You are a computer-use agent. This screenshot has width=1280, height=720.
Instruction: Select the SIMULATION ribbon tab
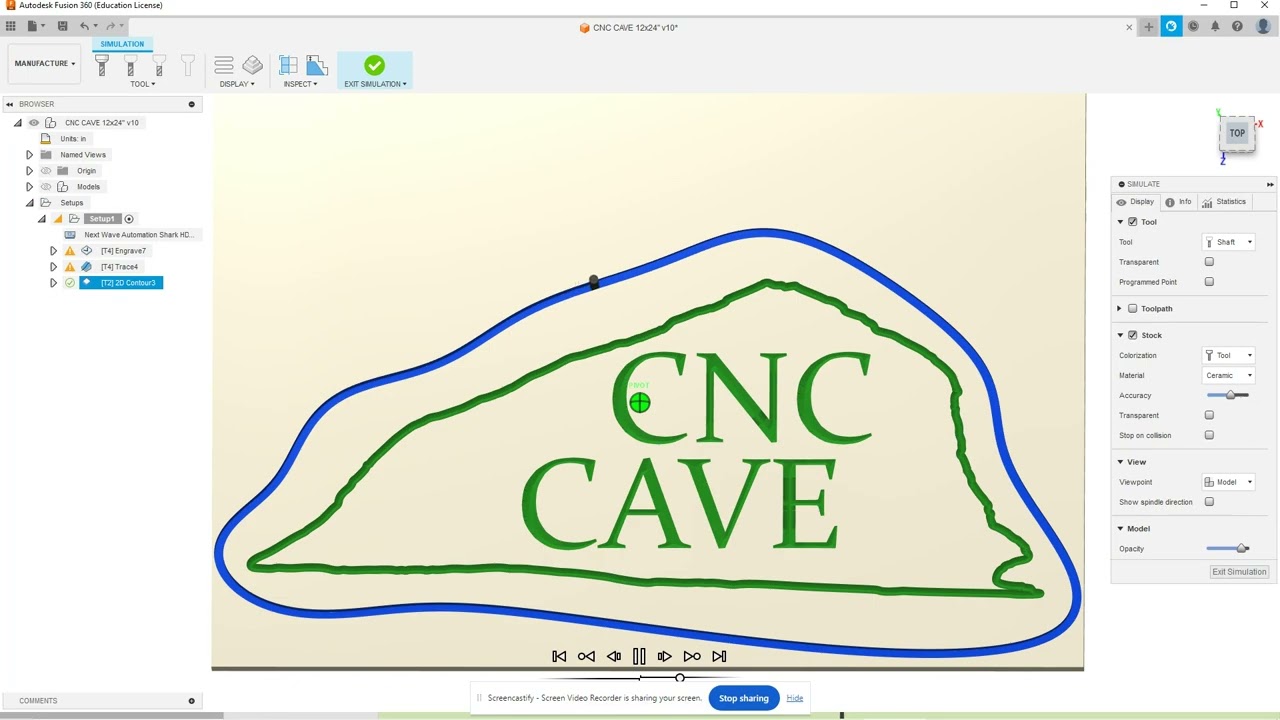122,44
